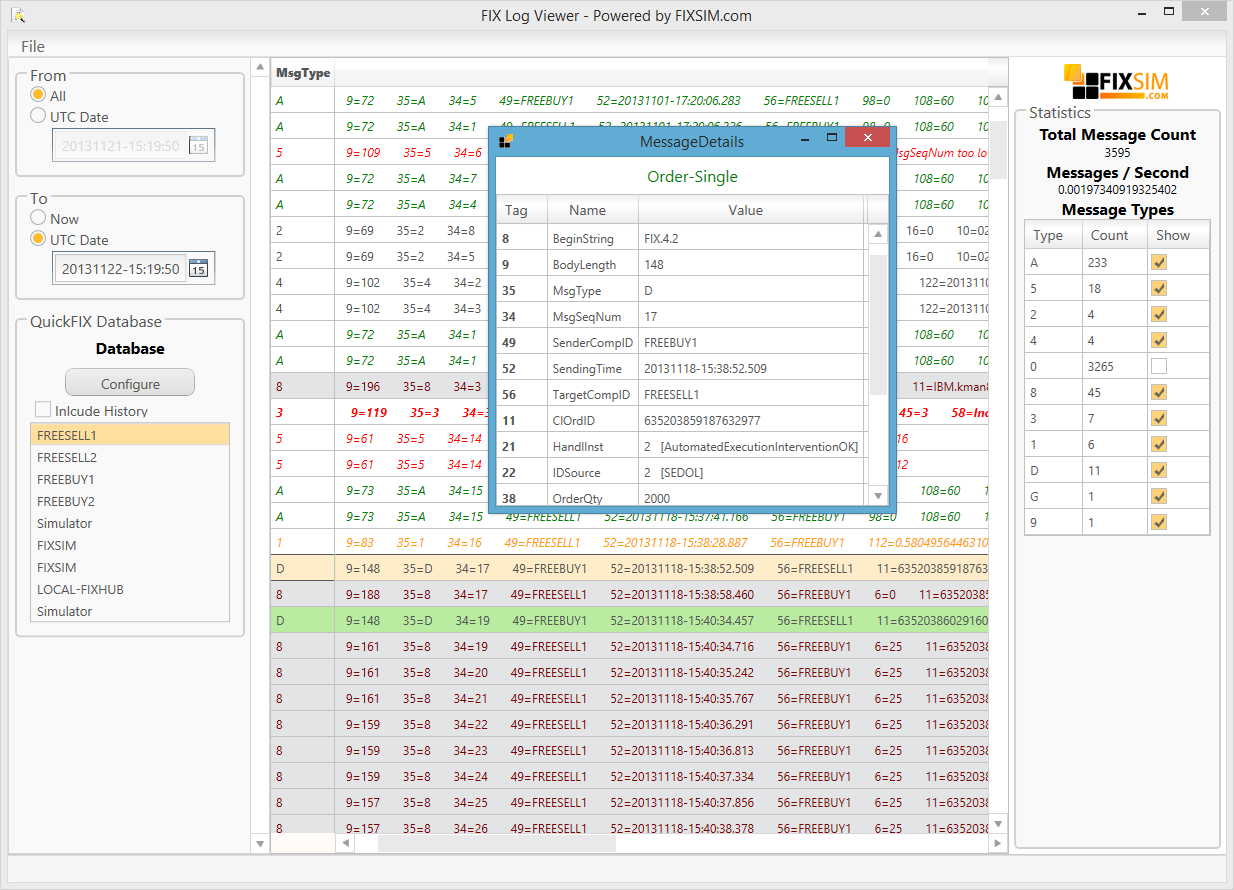The width and height of the screenshot is (1234, 890).
Task: Click the FIX Log Viewer app title icon
Action: coord(18,15)
